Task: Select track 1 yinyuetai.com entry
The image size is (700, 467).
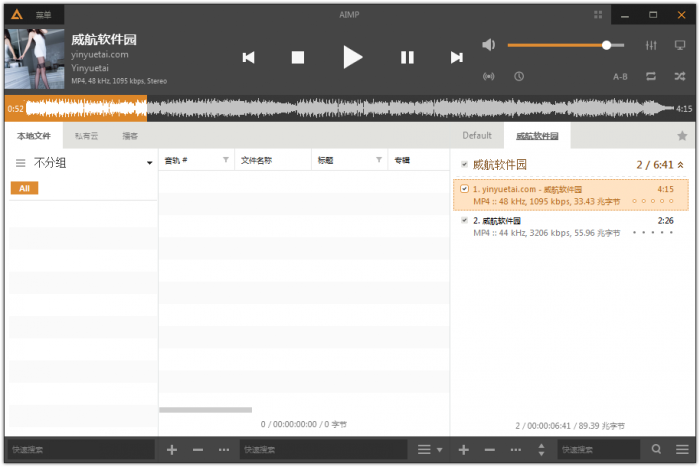Action: [571, 195]
